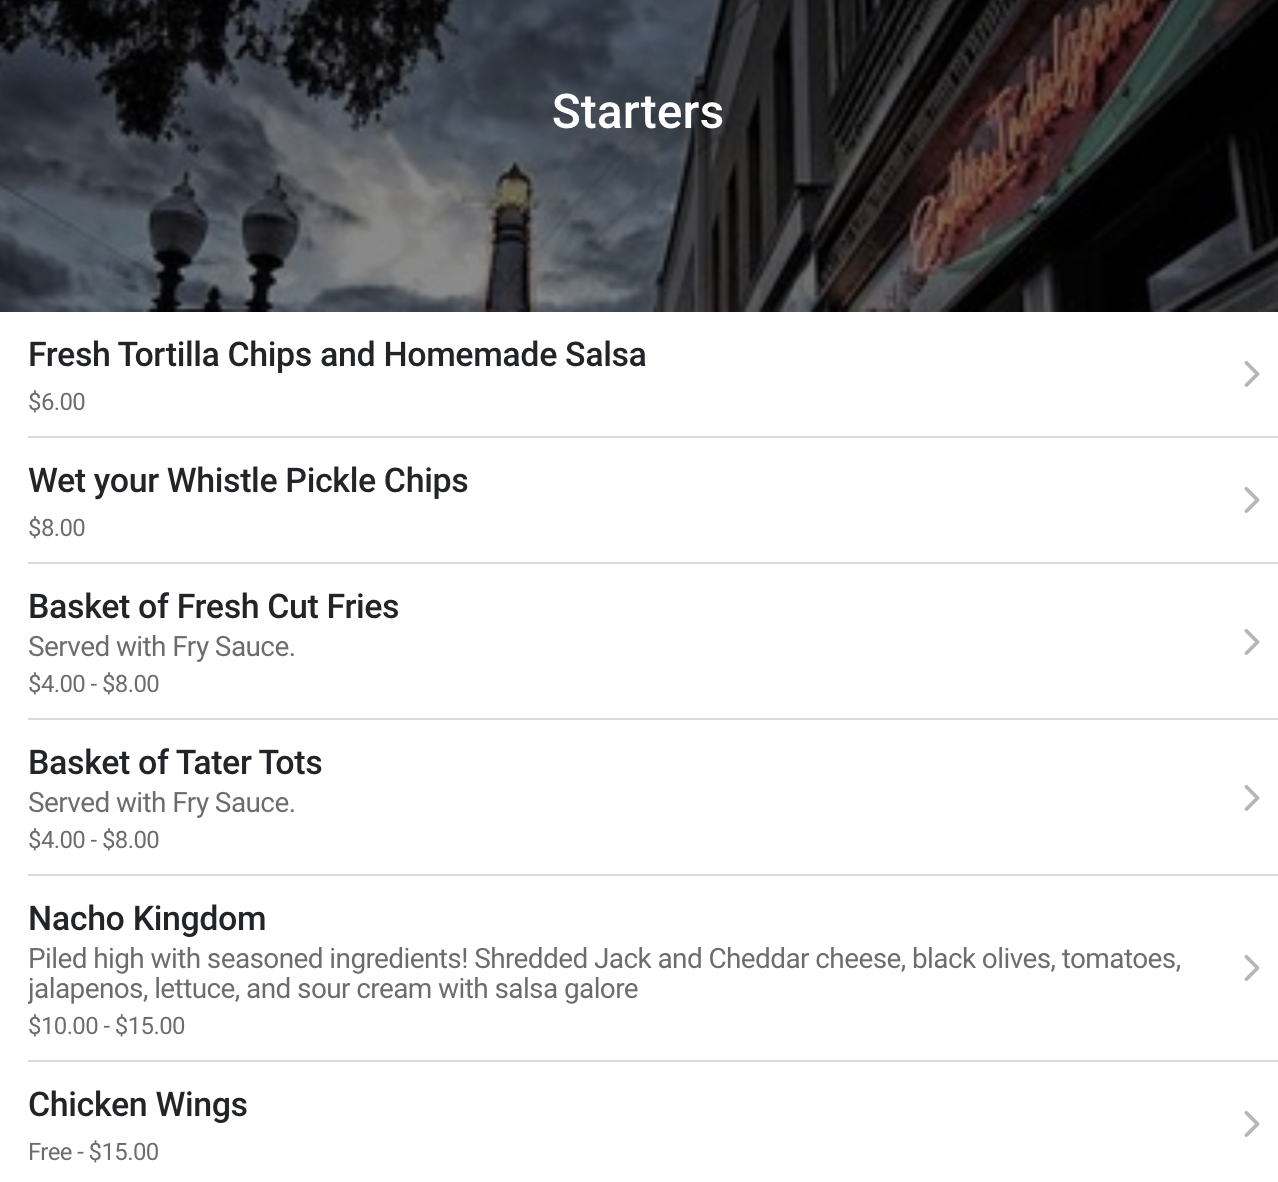
Task: Select the Basket of Tater Tots title
Action: 175,763
